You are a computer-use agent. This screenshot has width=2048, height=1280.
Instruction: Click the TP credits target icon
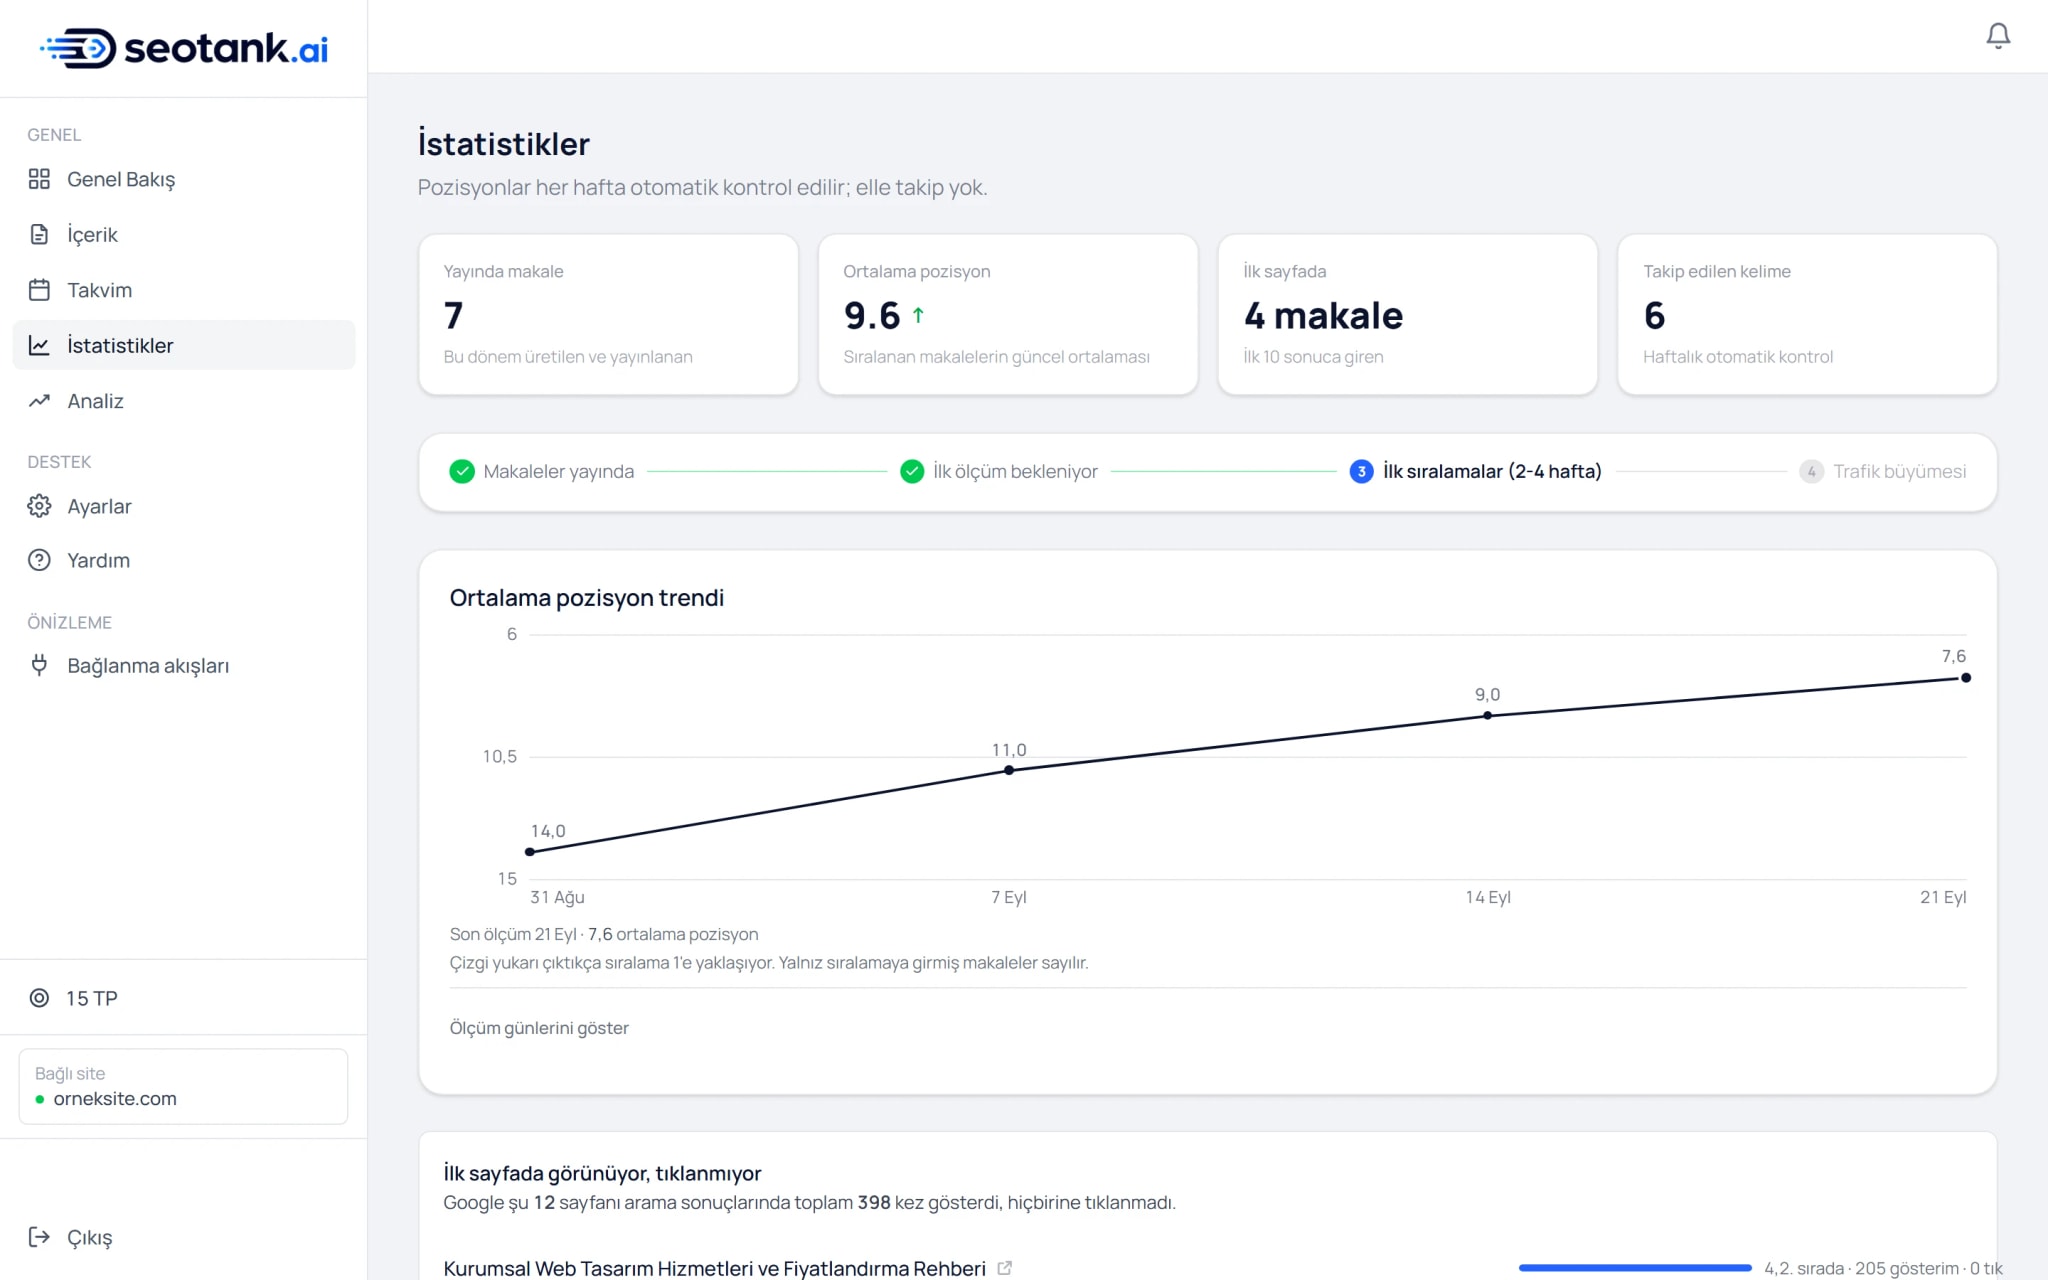tap(39, 998)
